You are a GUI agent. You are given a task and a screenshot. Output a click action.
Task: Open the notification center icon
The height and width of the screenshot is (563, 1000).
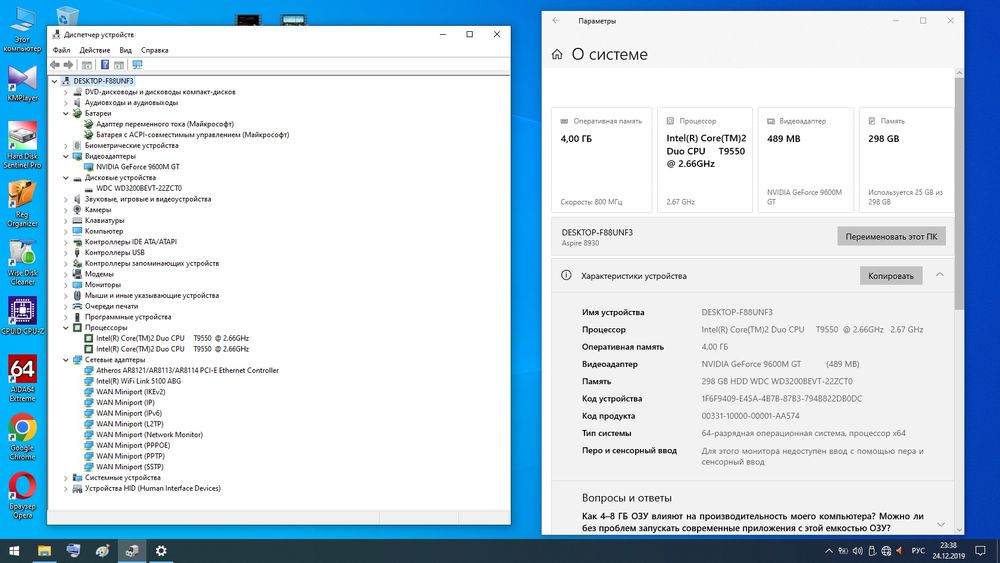tap(980, 551)
